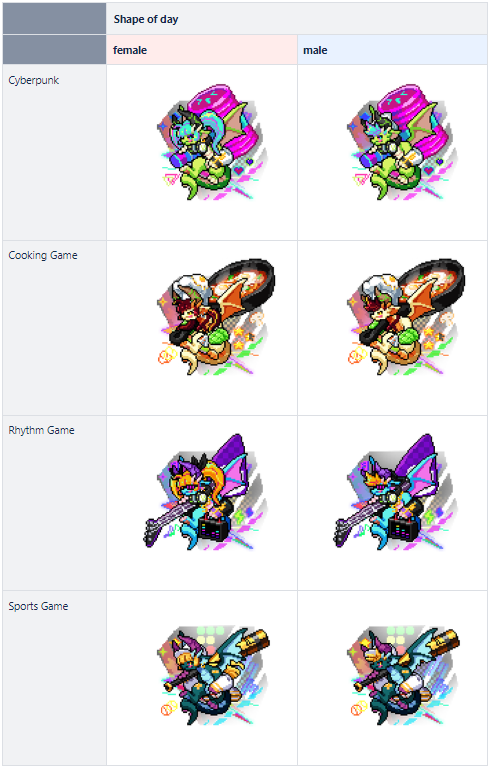
Task: Click the Shape of day header
Action: pos(146,19)
